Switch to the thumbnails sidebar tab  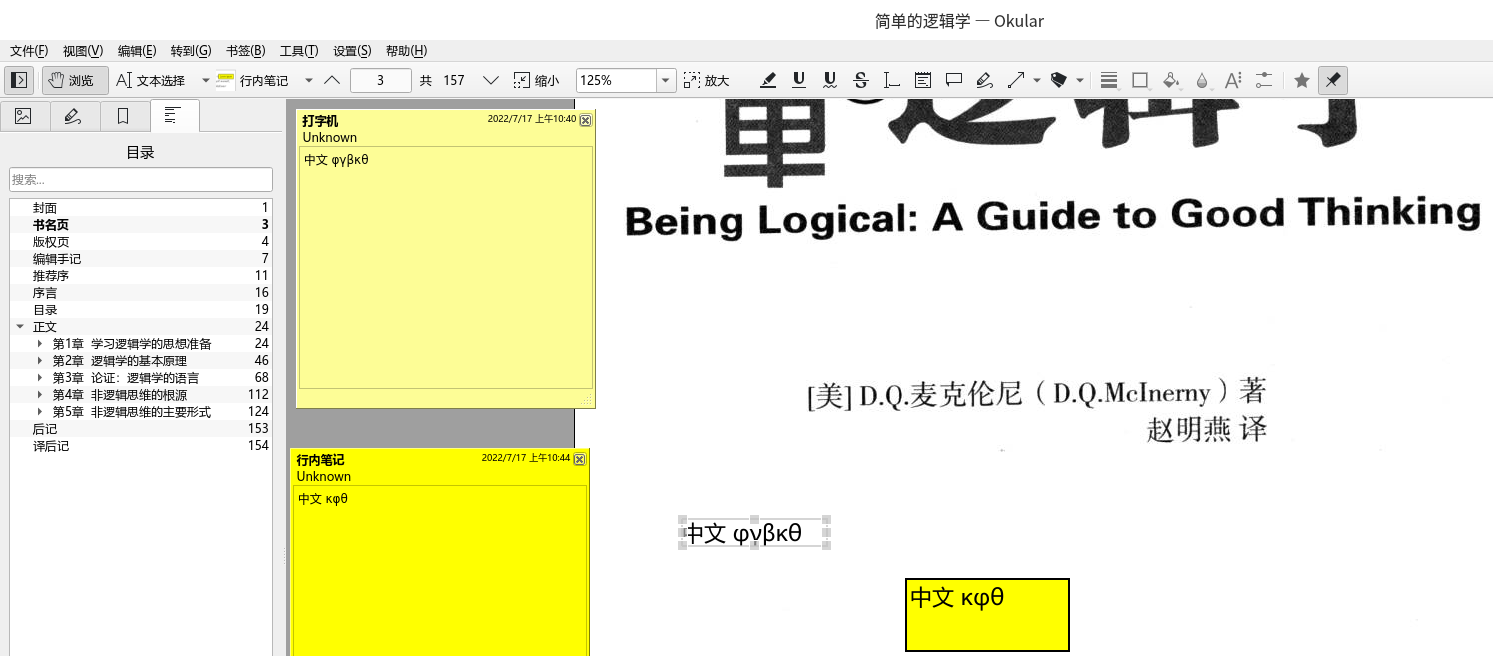tap(24, 116)
